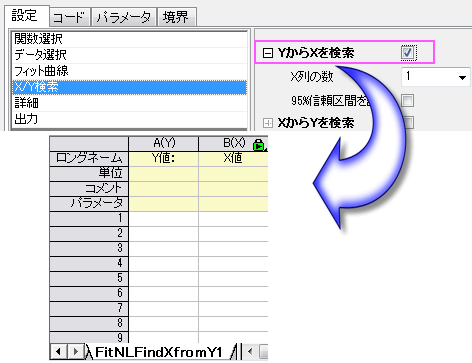Select 関数選択 in the settings list
The width and height of the screenshot is (472, 363).
pyautogui.click(x=129, y=39)
